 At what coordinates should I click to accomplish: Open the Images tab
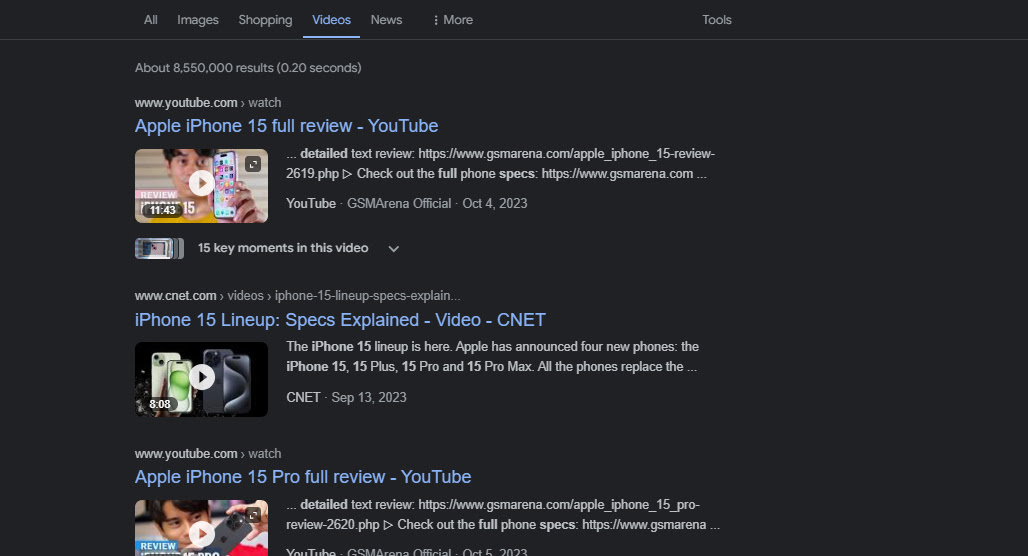(197, 20)
